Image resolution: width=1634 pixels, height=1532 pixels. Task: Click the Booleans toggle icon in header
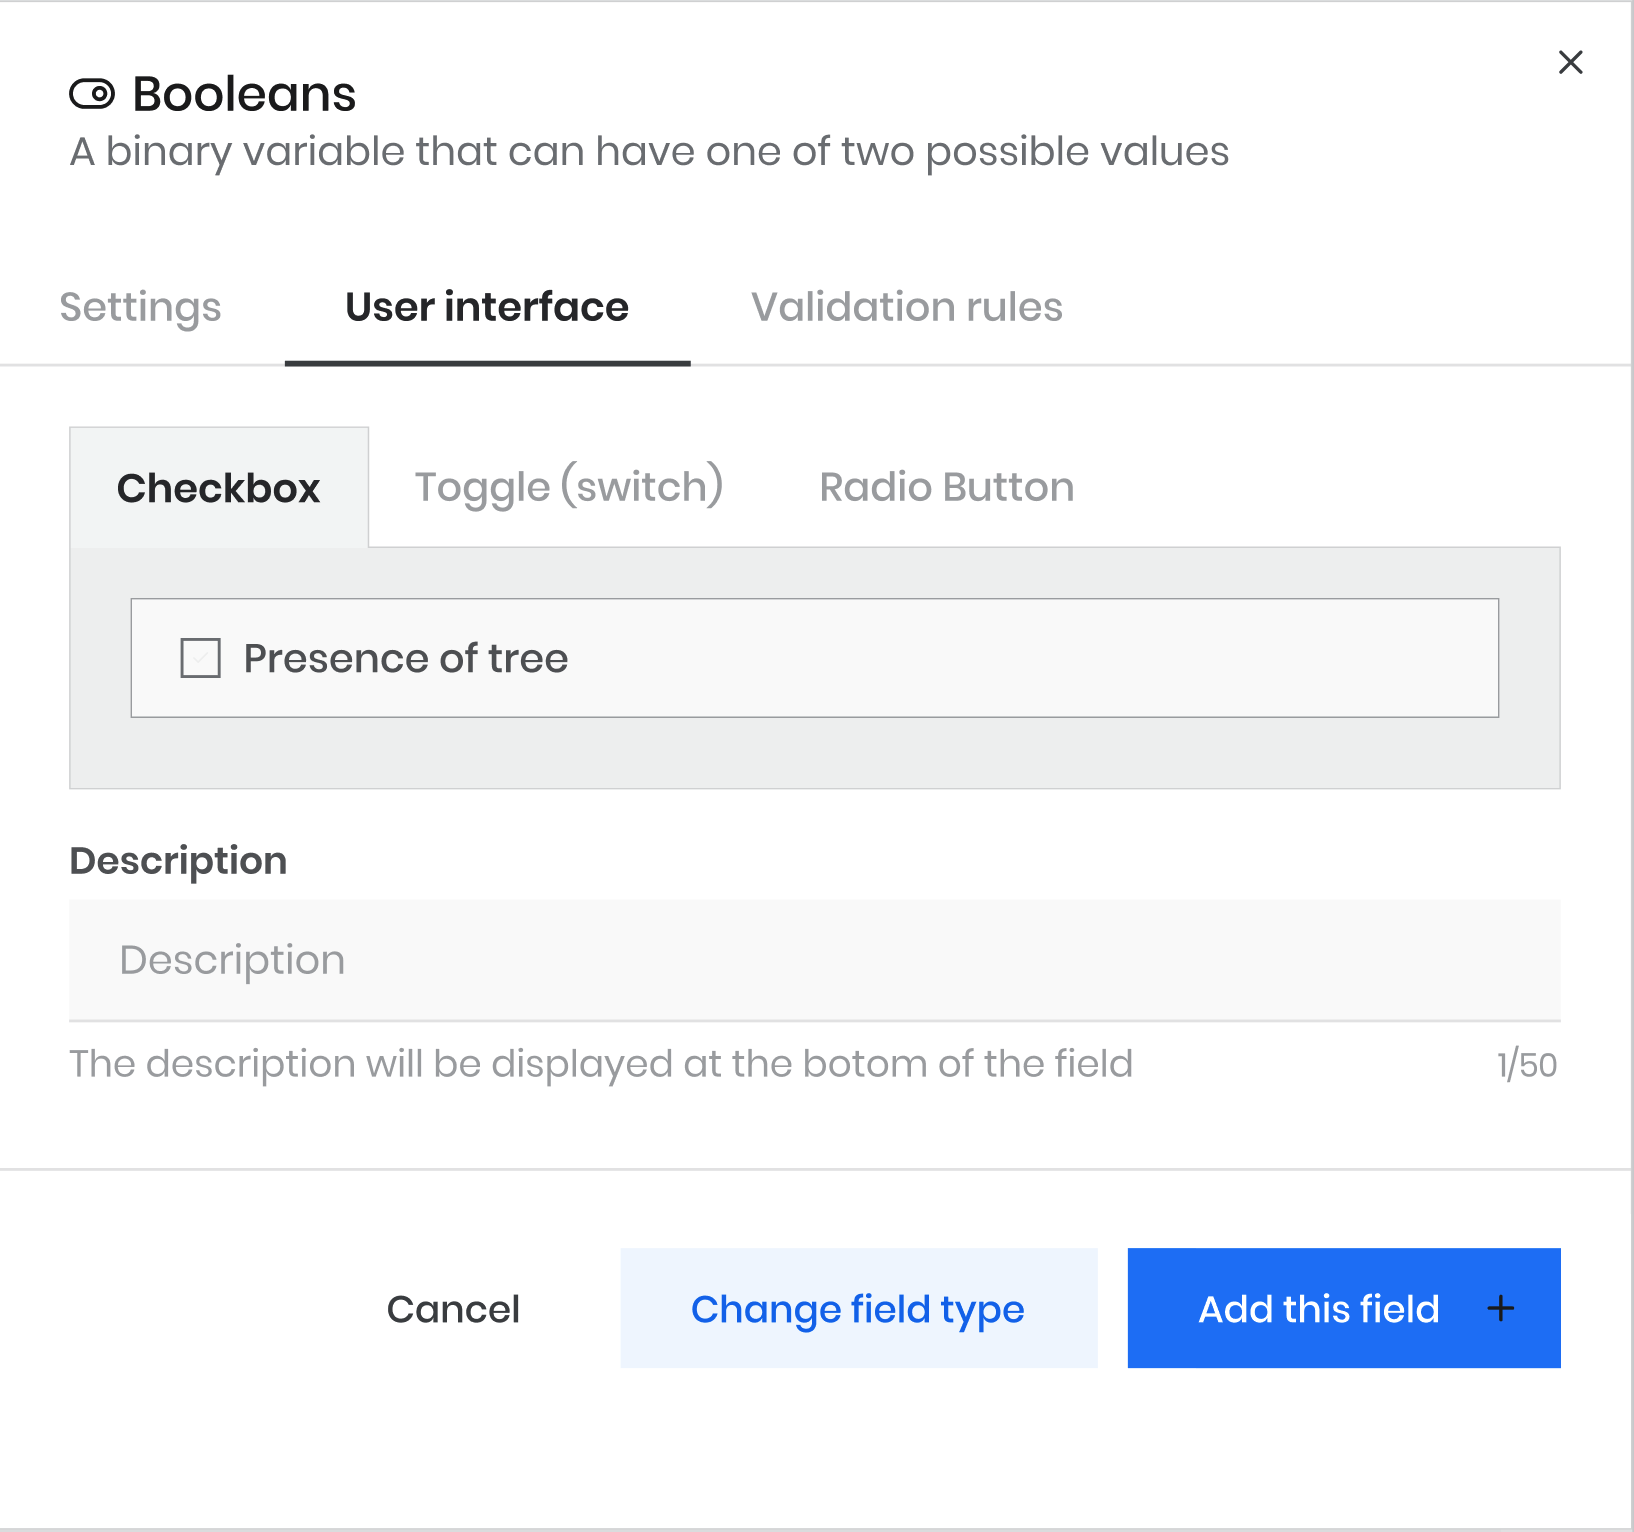pos(92,94)
